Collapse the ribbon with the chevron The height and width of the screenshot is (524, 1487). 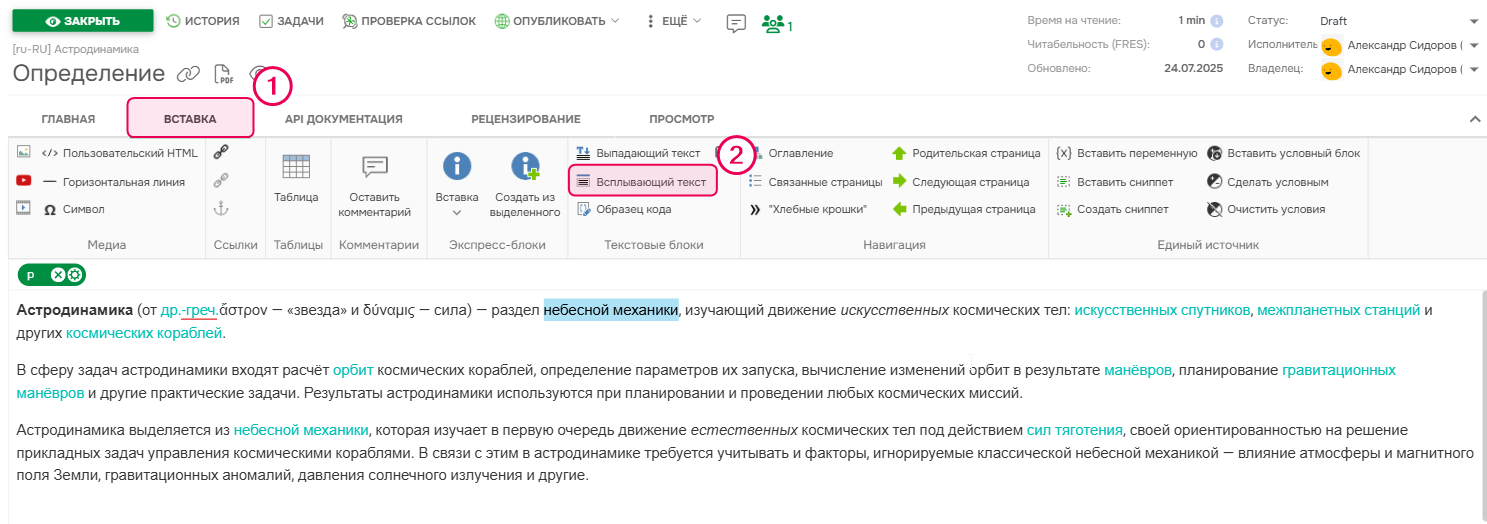point(1474,119)
